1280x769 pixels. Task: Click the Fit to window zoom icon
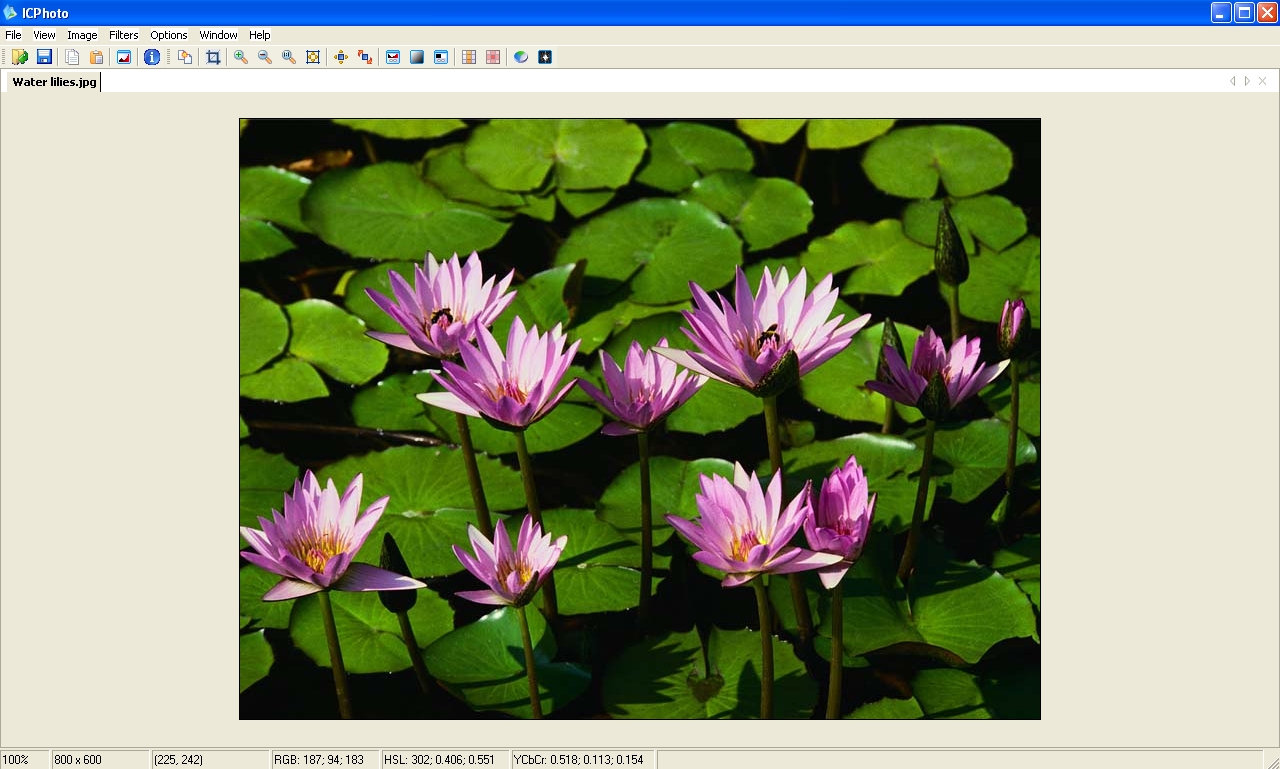[313, 57]
